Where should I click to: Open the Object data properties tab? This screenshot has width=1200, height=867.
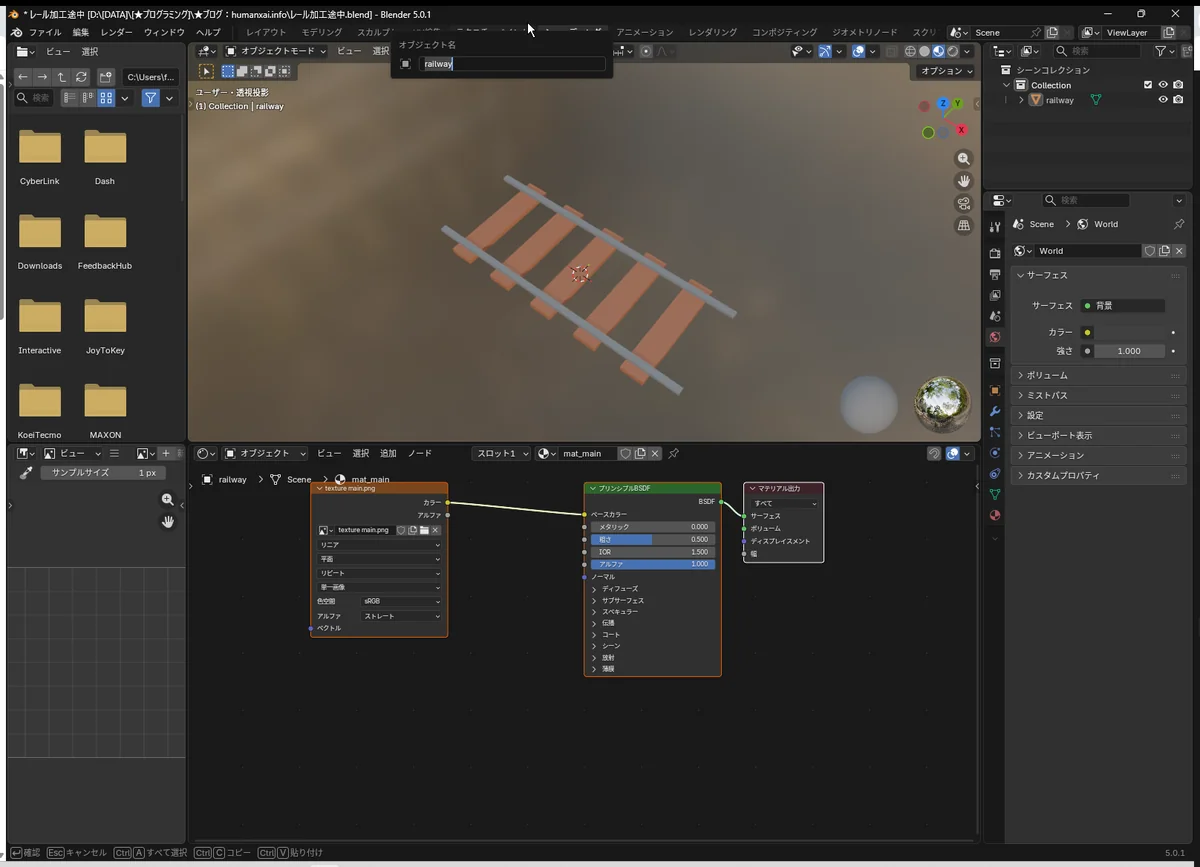[x=994, y=494]
